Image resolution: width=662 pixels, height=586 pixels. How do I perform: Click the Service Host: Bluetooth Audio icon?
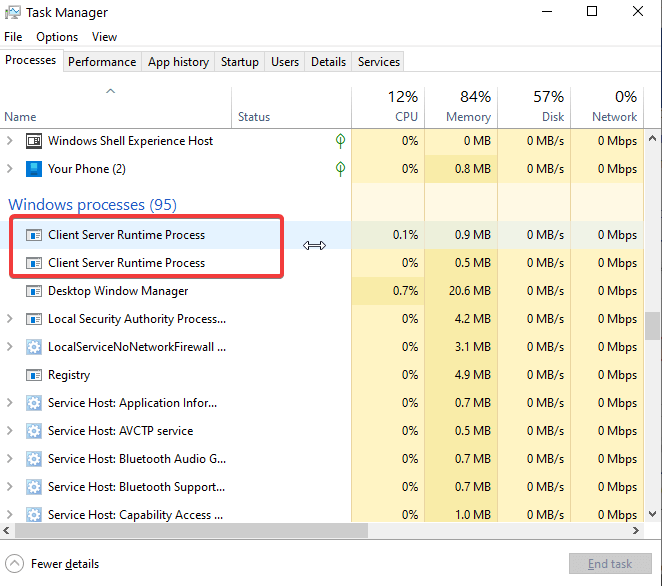(34, 459)
